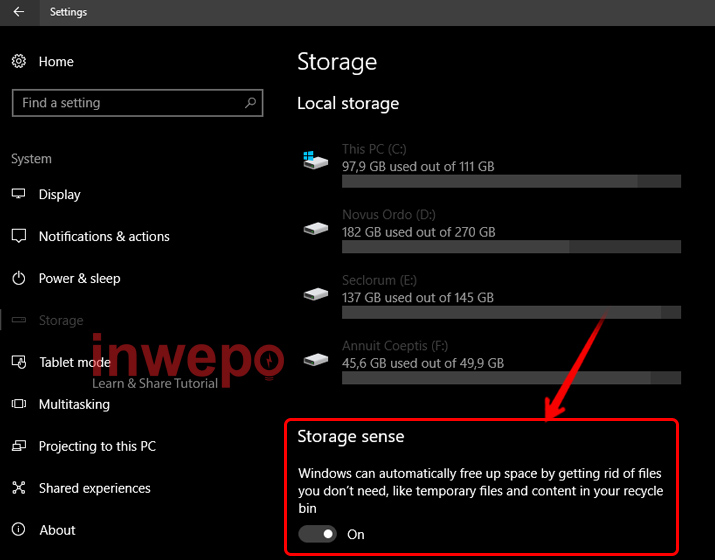Click the Display monitor icon
The image size is (715, 560).
click(19, 194)
